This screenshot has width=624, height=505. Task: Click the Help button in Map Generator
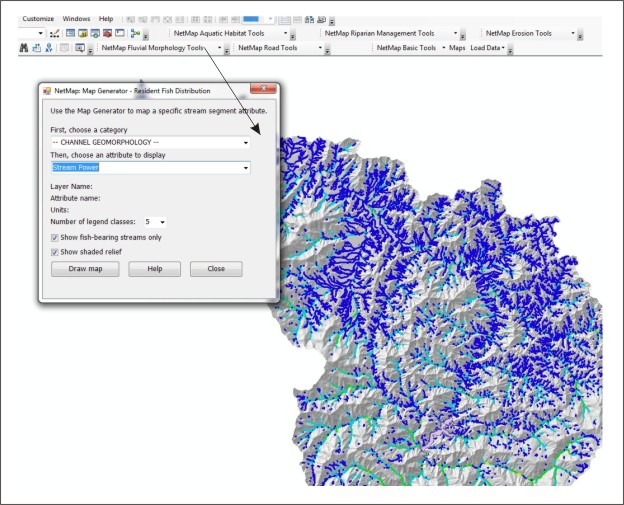tap(154, 269)
